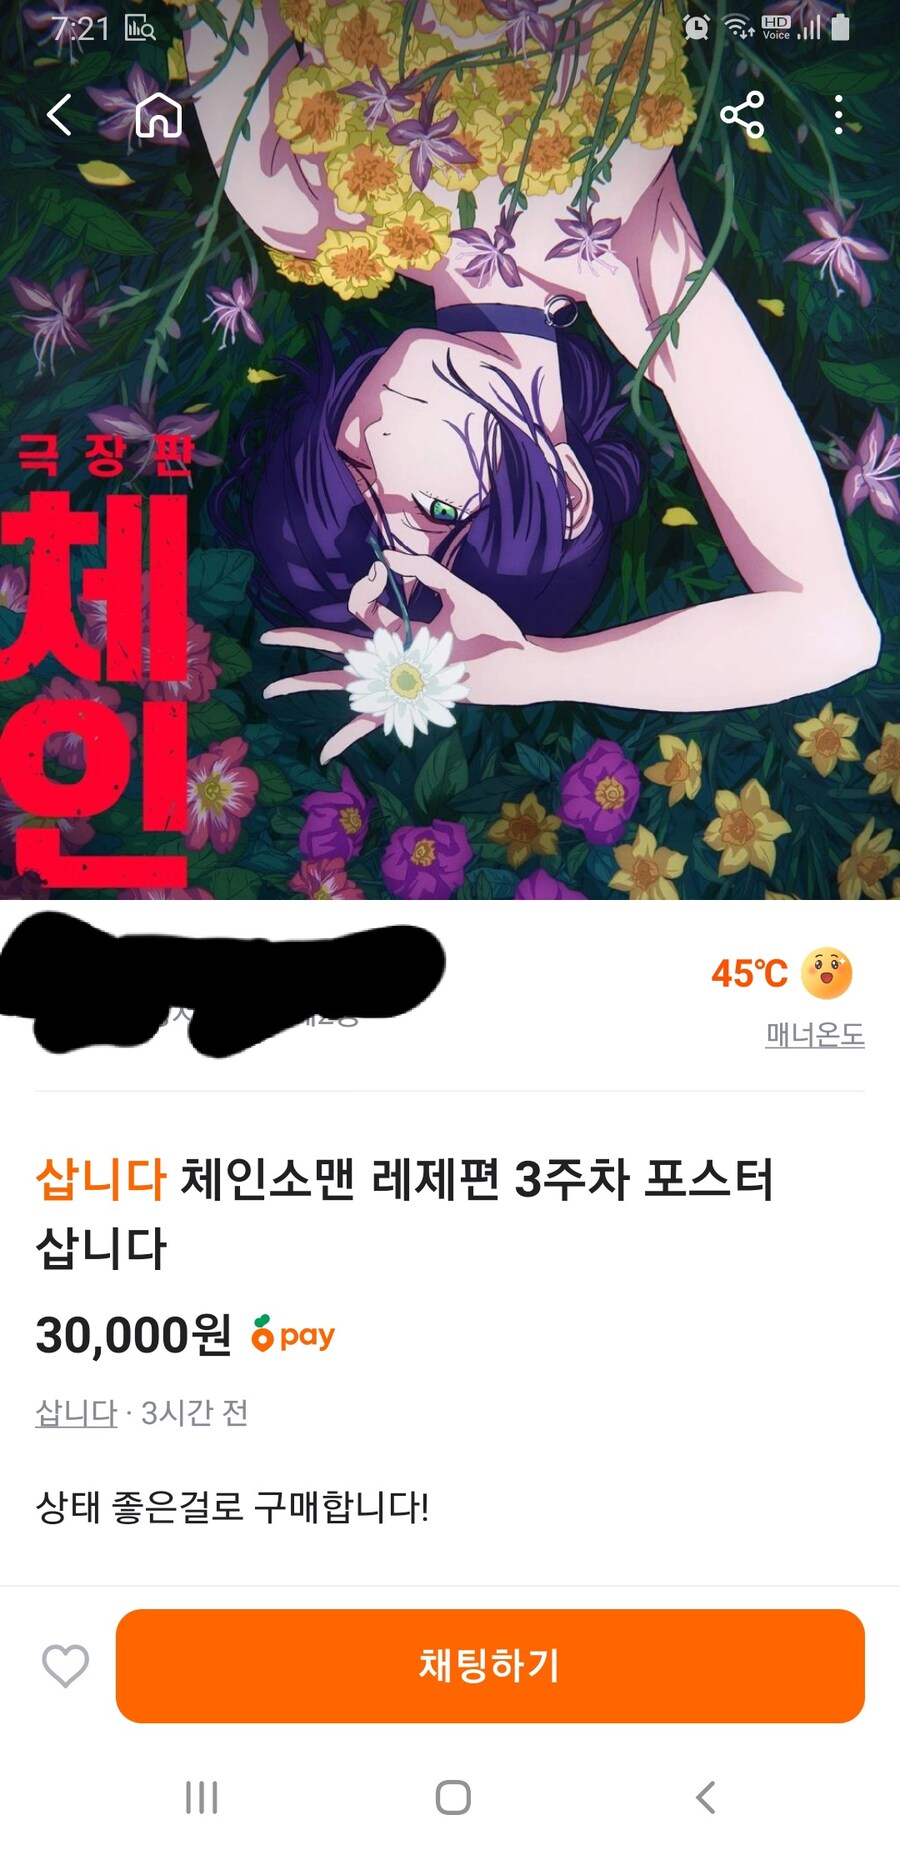View the Chainsaw Man poster image fullscreen
The width and height of the screenshot is (900, 1850).
click(450, 450)
